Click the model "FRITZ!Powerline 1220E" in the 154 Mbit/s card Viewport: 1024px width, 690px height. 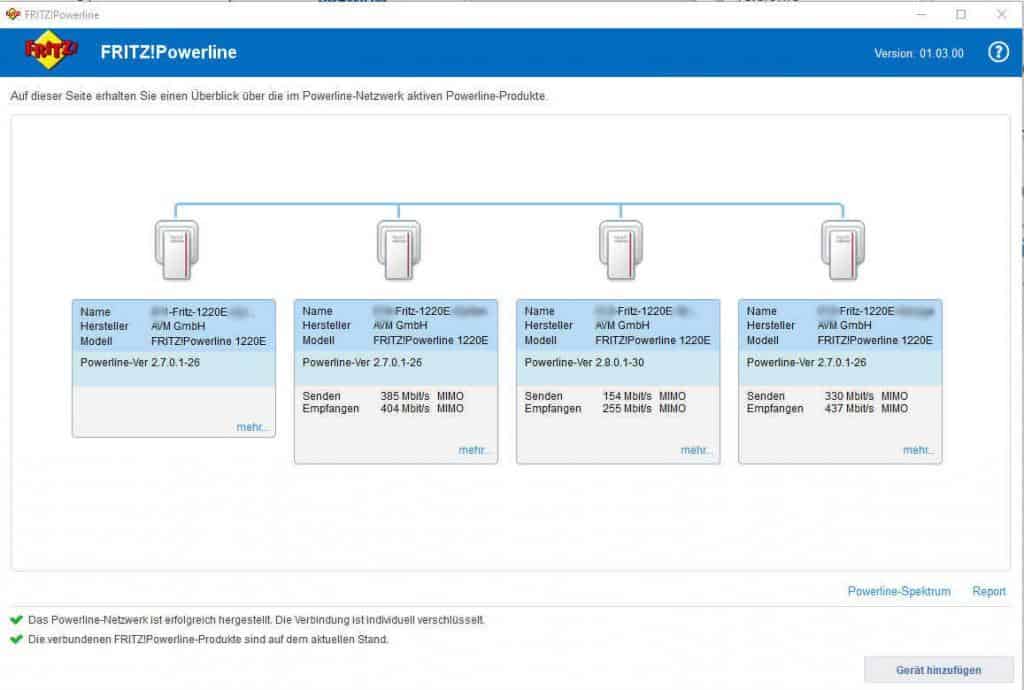click(652, 340)
